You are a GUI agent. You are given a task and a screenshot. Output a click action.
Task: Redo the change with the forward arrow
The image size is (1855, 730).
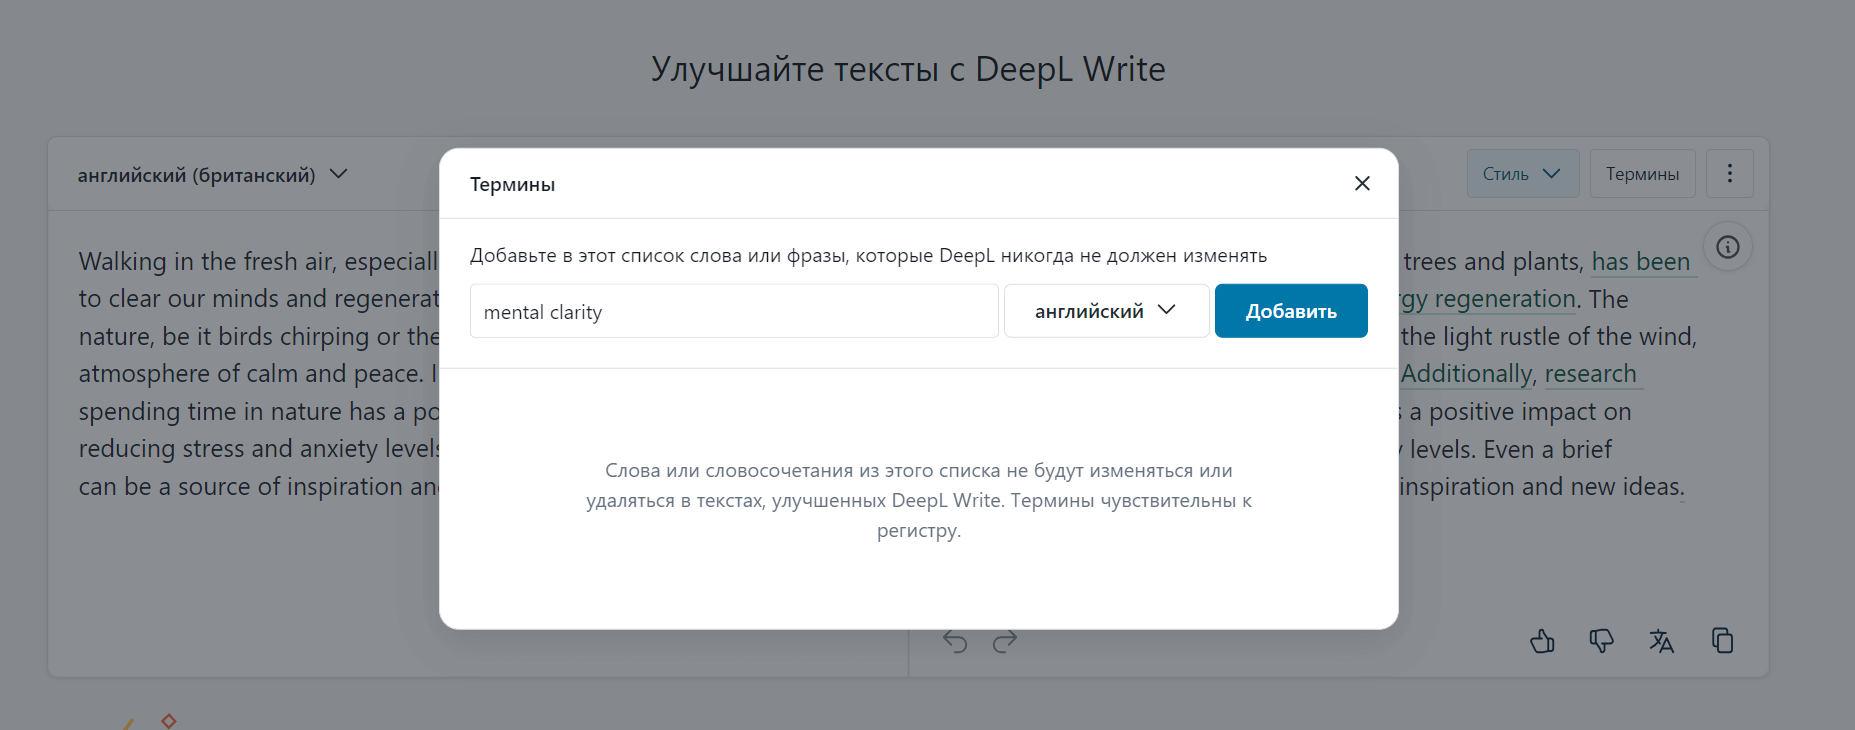[x=1005, y=641]
